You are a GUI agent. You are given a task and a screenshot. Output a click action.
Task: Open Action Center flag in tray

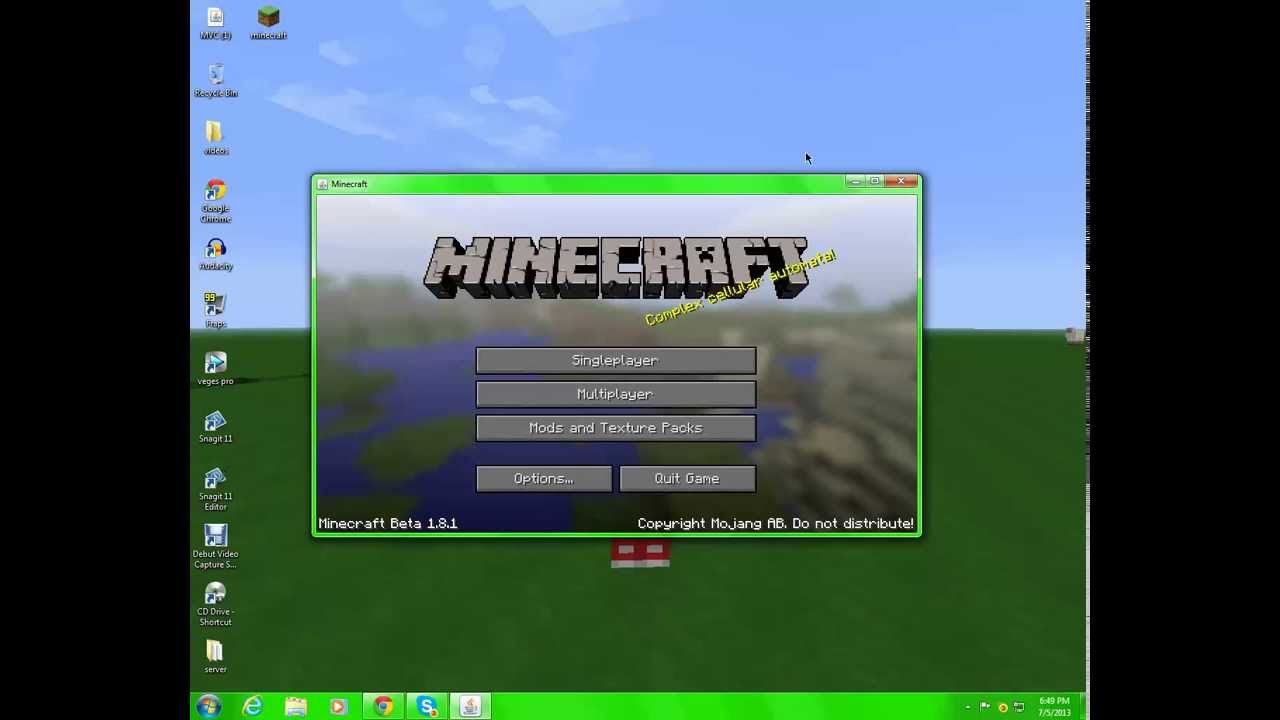click(985, 707)
